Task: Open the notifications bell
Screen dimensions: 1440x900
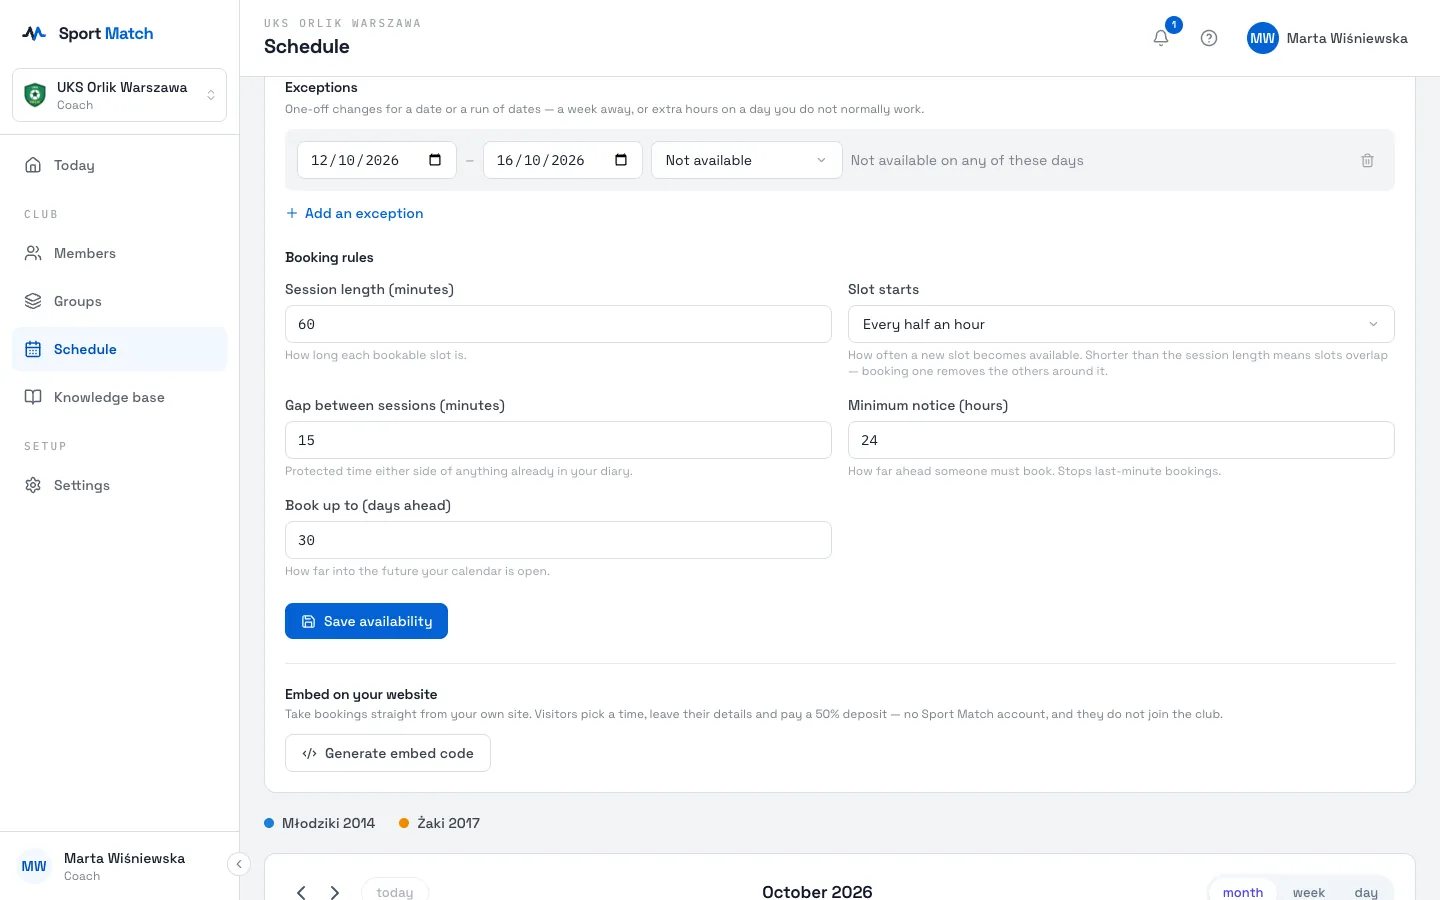Action: tap(1161, 38)
